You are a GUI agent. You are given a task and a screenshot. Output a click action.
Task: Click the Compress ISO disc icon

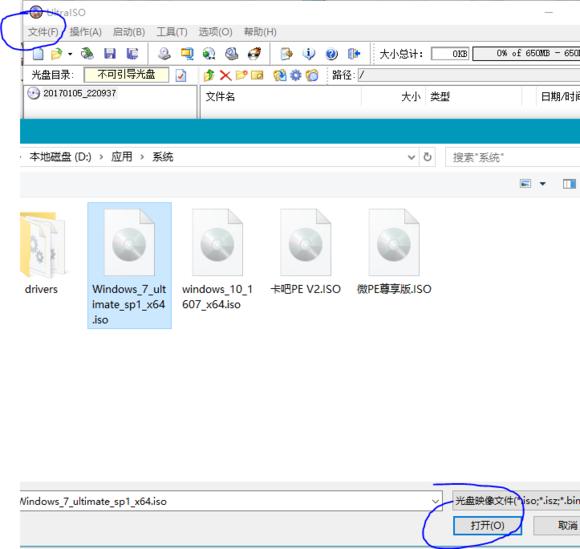point(209,54)
